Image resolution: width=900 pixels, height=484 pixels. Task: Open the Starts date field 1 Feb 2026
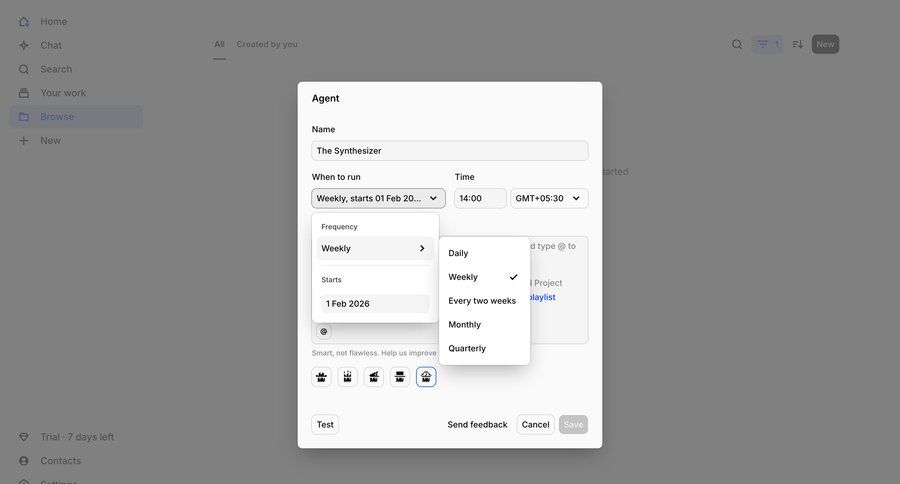pos(375,304)
